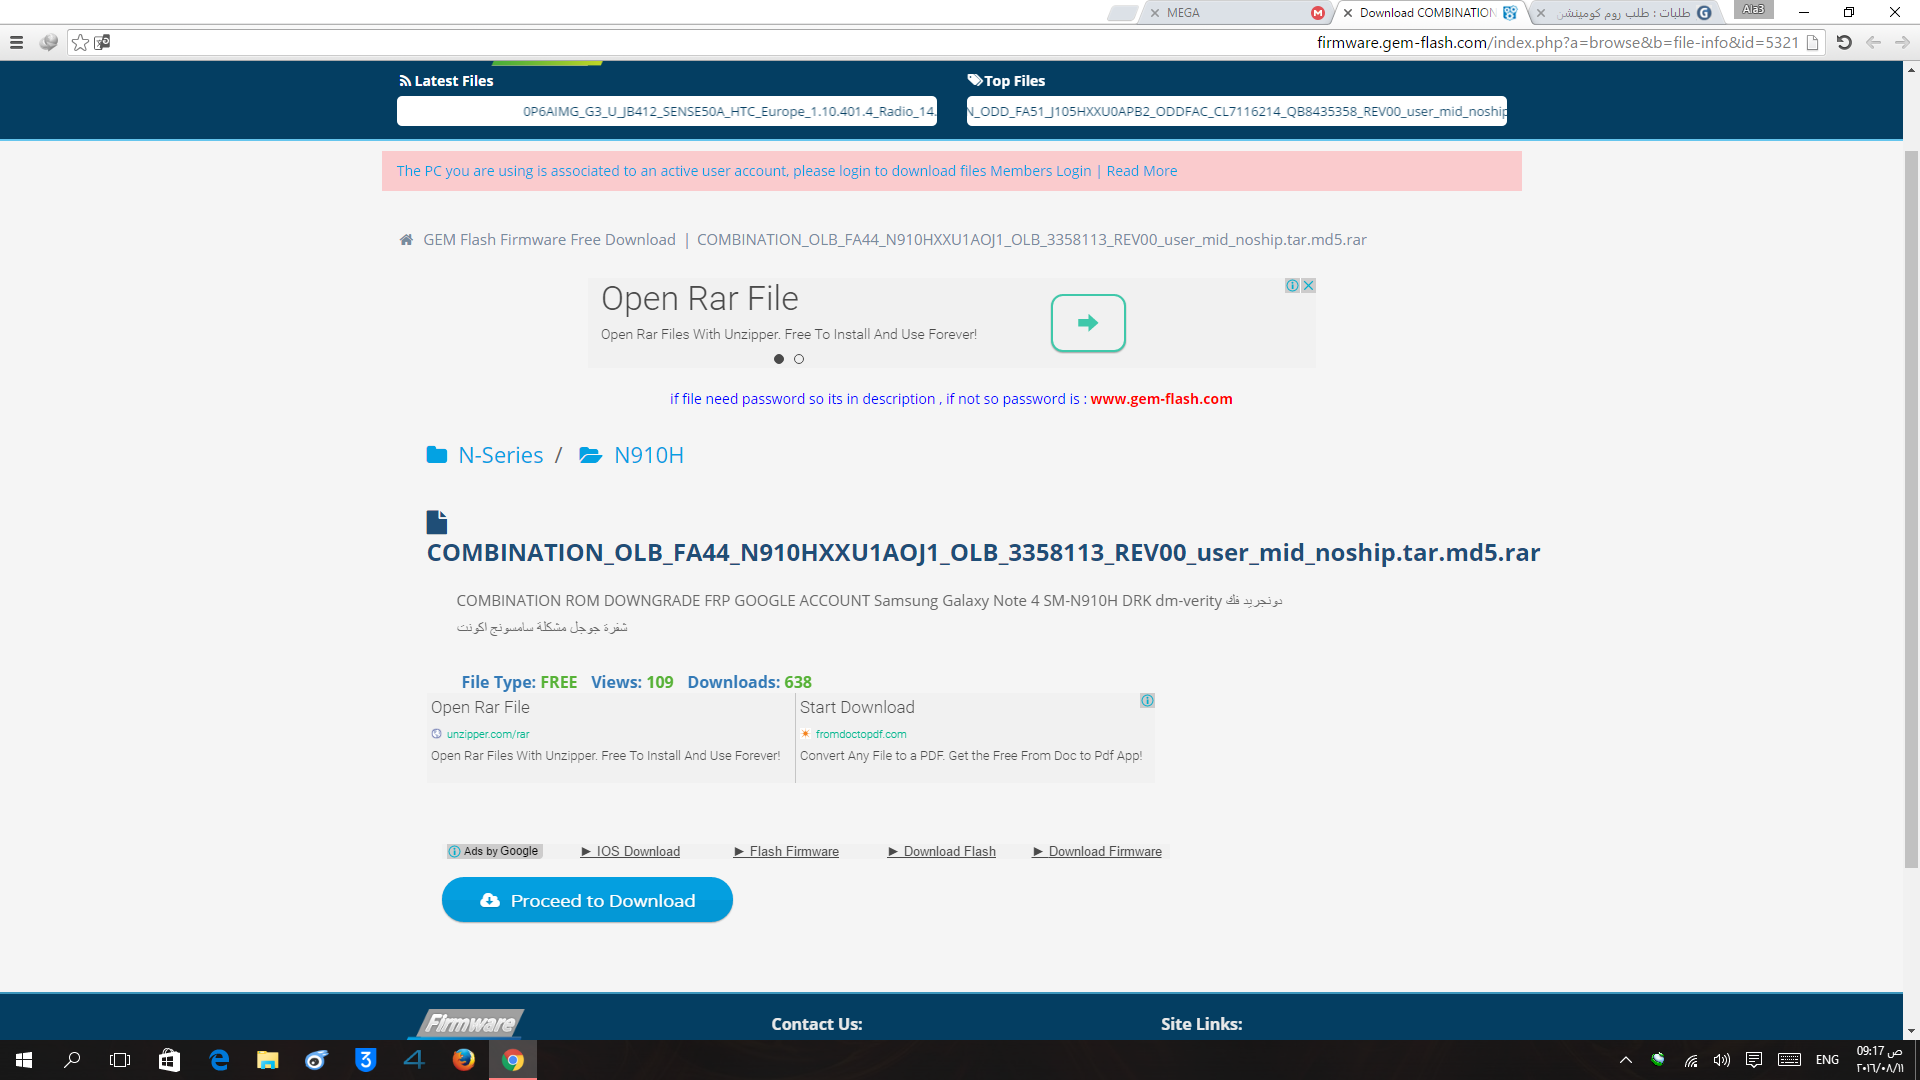Click the Open Rar File lower ad title
The height and width of the screenshot is (1080, 1920).
point(480,707)
